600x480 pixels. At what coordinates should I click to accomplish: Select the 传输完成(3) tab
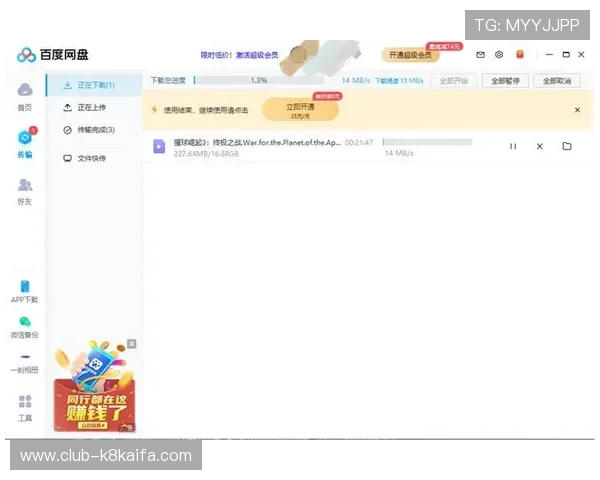click(x=94, y=130)
